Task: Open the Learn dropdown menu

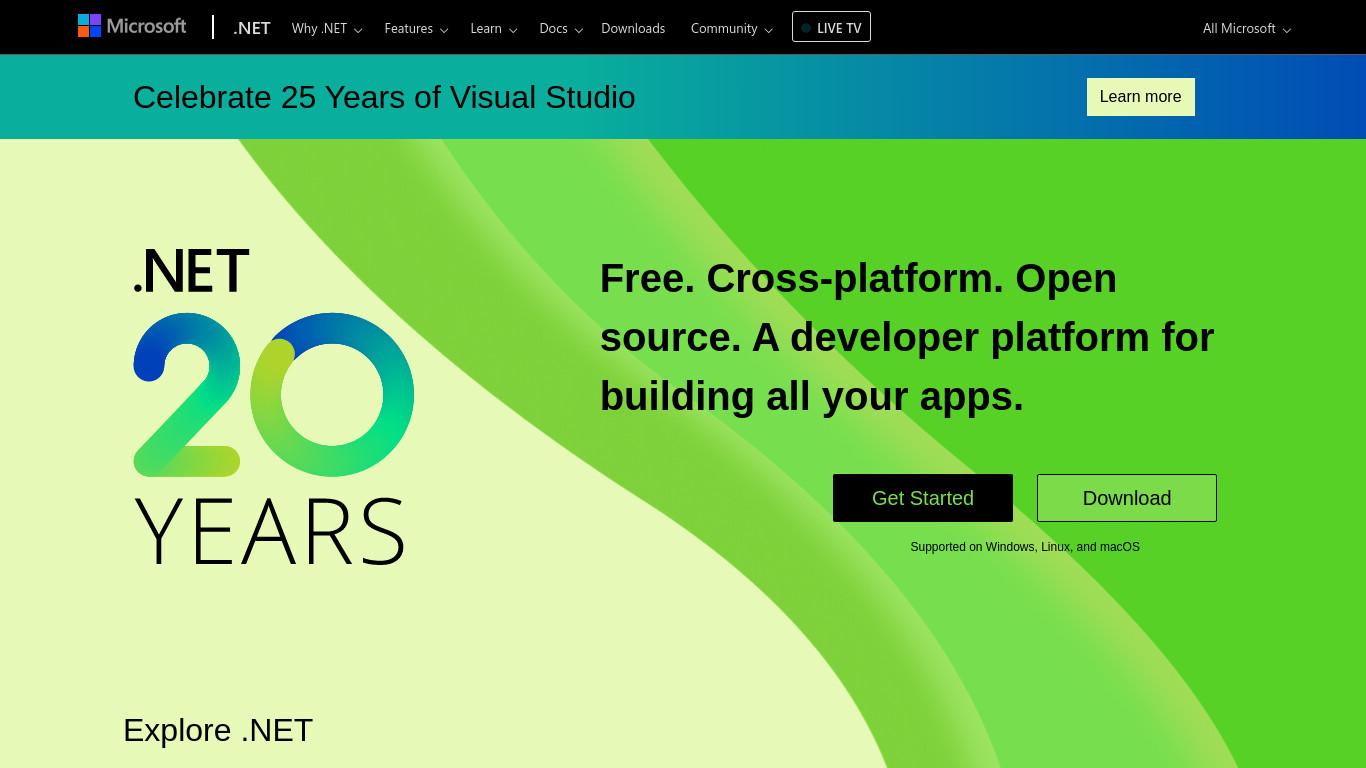Action: [494, 28]
